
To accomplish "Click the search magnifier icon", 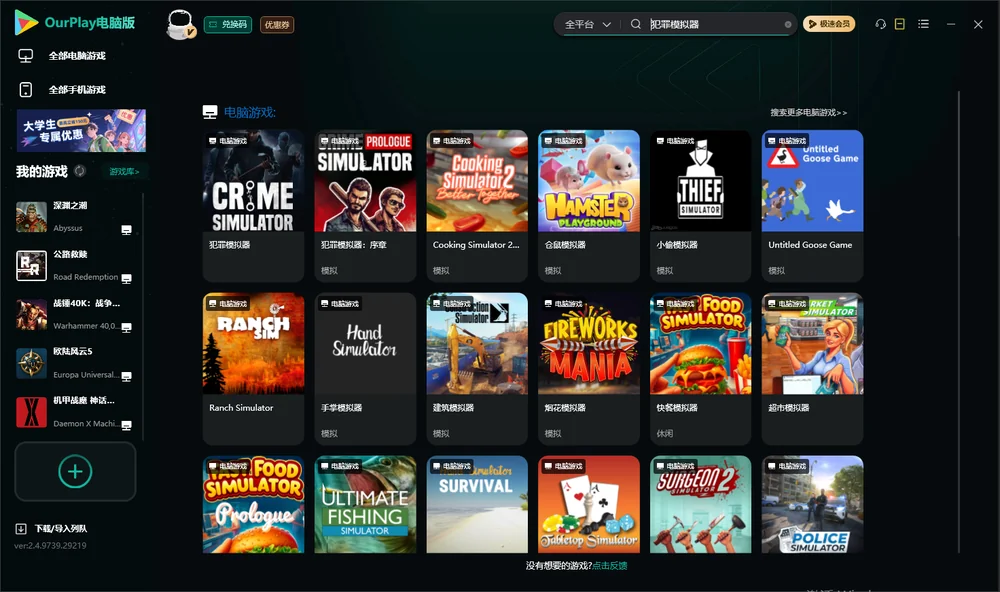I will 635,24.
